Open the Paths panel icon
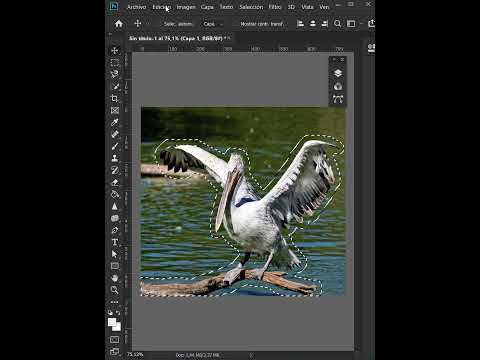480x360 pixels. (x=338, y=99)
